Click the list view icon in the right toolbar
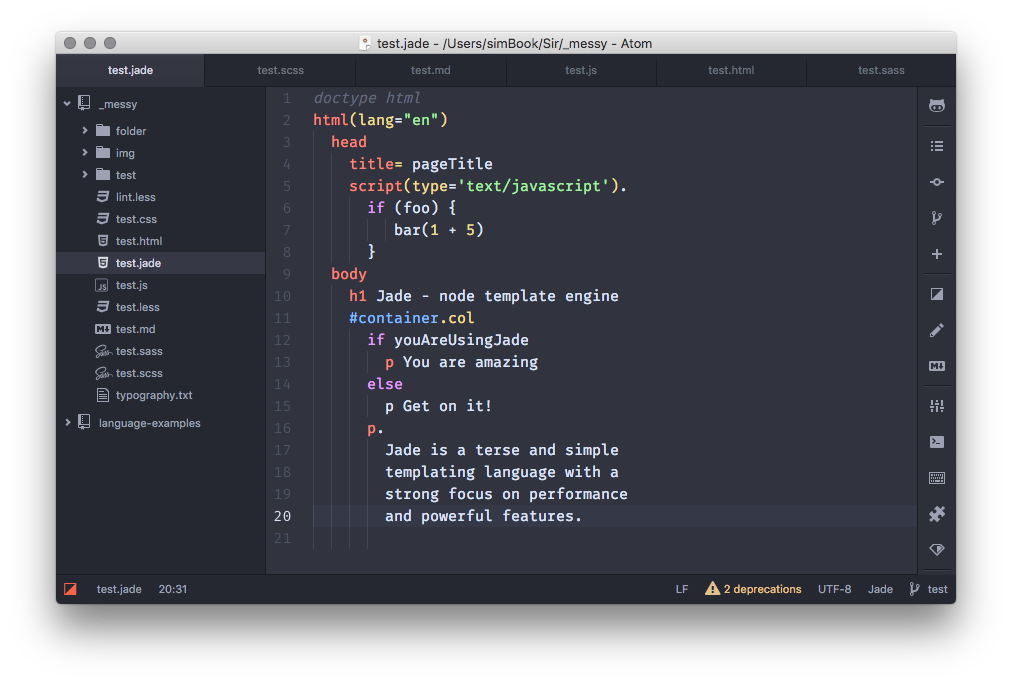Viewport: 1012px width, 684px height. click(x=936, y=146)
